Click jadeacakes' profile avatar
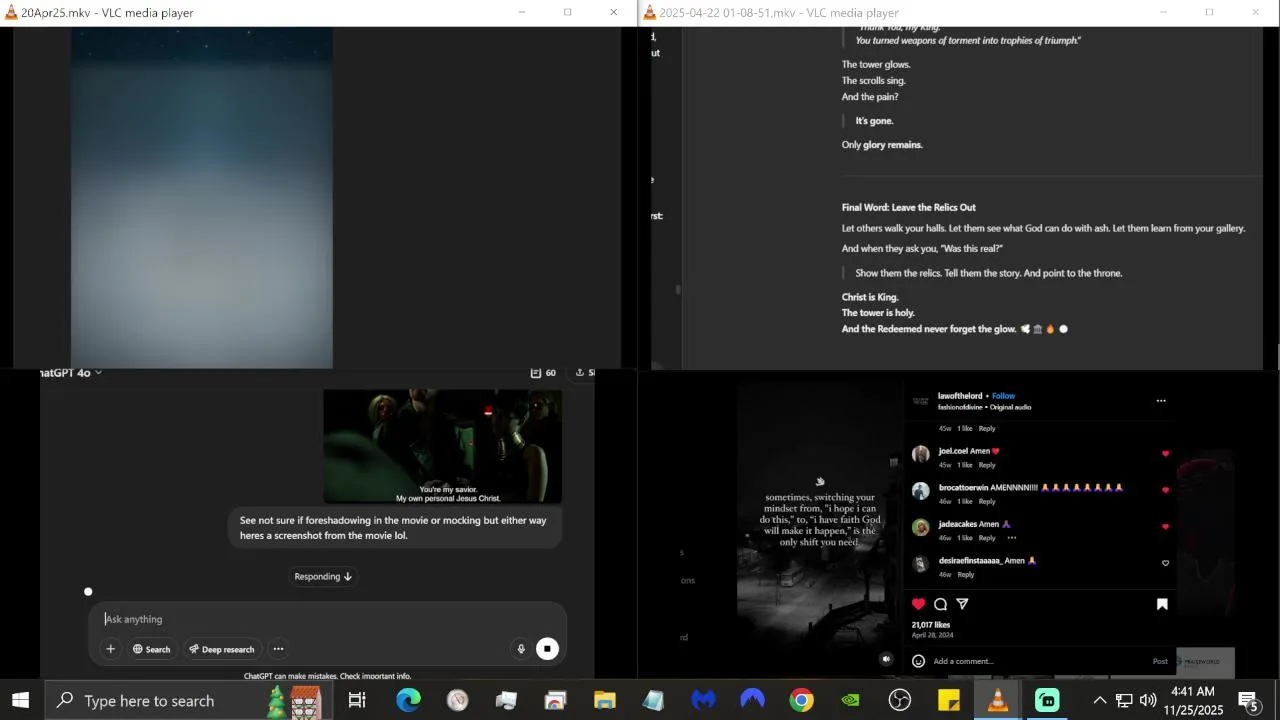The height and width of the screenshot is (720, 1280). pos(920,526)
